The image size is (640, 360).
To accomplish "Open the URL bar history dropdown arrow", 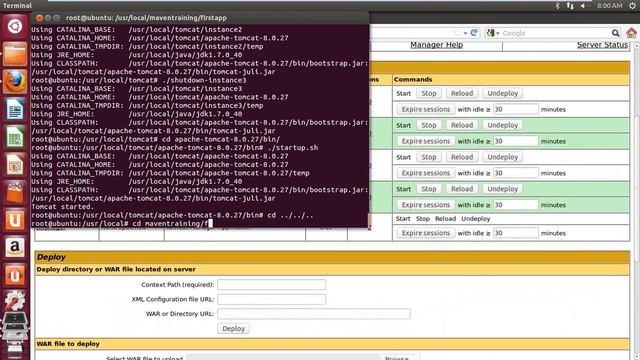I will (x=465, y=33).
